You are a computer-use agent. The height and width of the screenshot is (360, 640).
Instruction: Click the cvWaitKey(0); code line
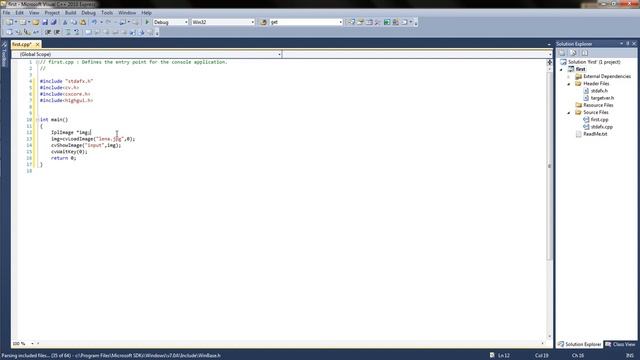tap(69, 151)
